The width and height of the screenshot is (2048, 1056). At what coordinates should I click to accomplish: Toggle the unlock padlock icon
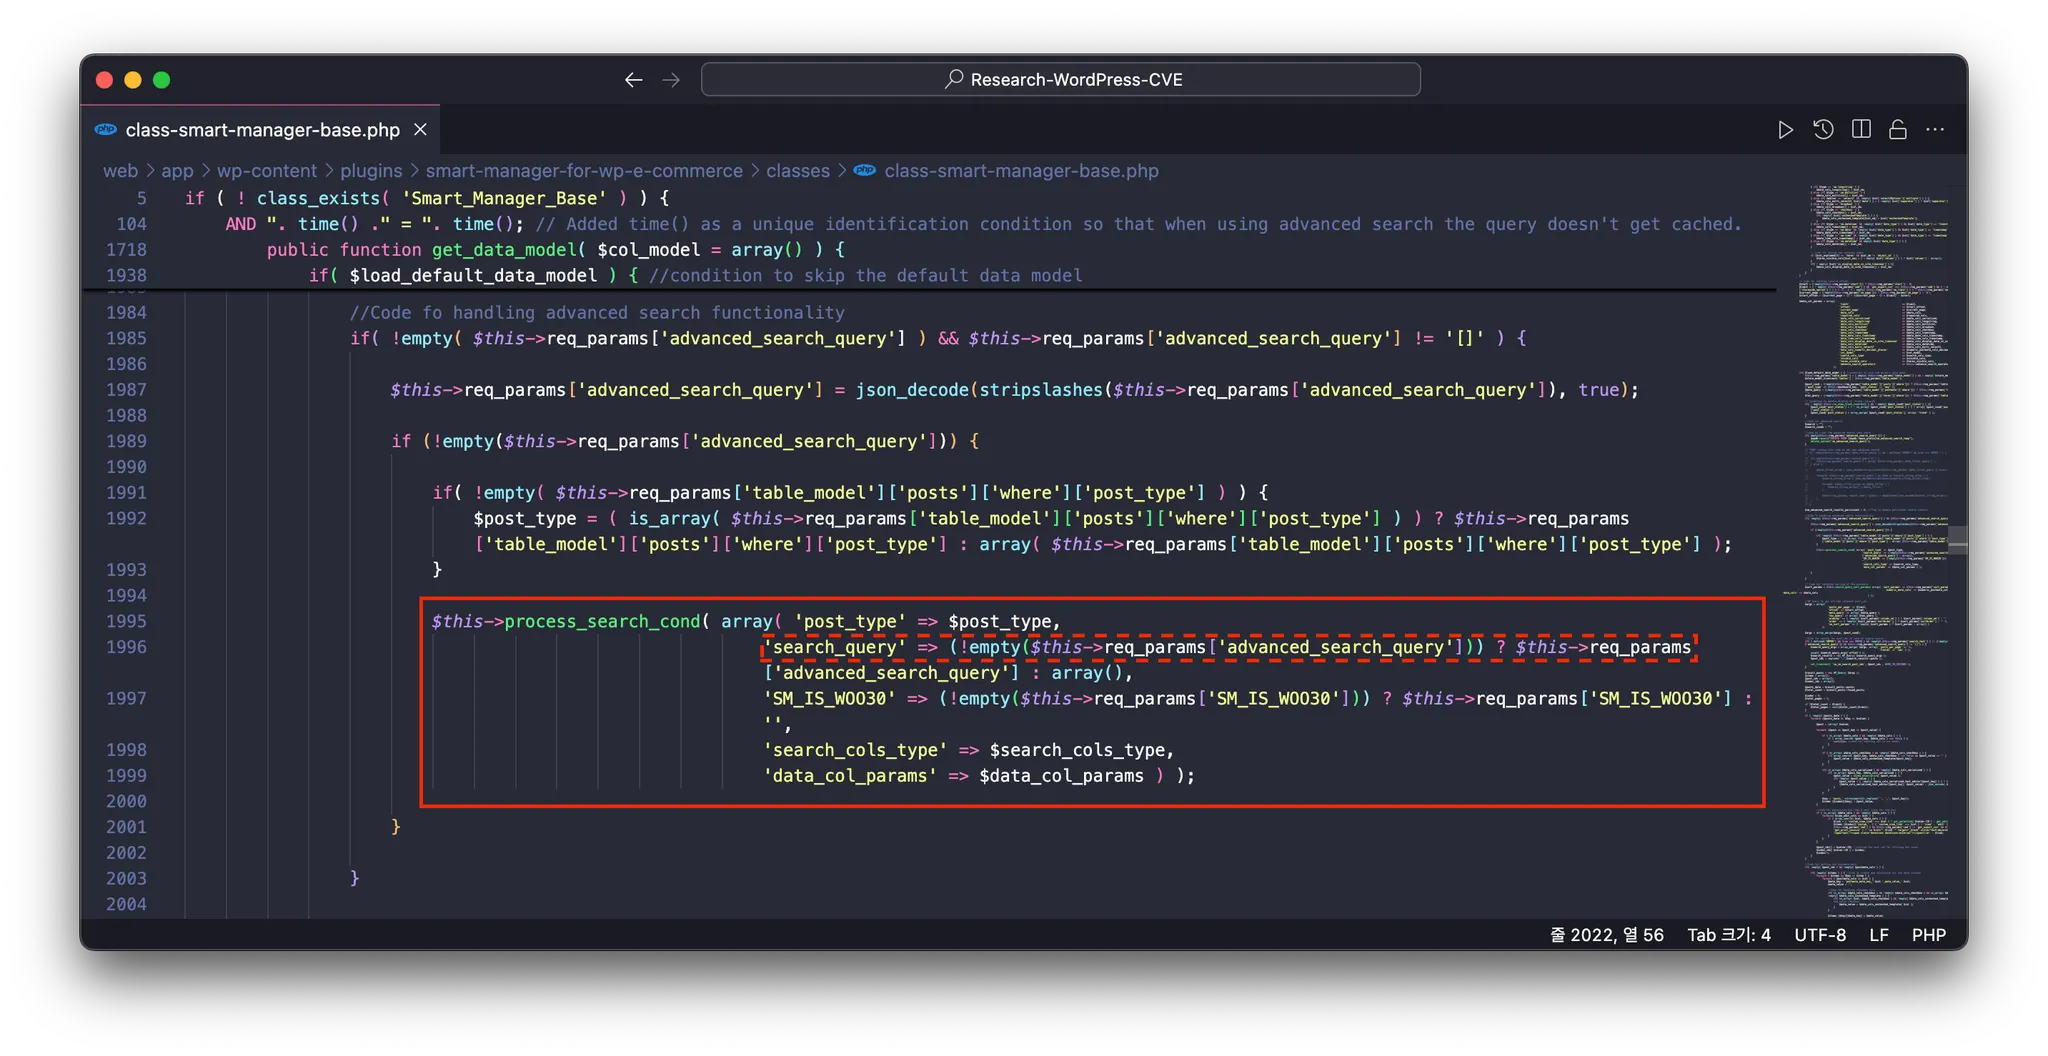point(1897,130)
